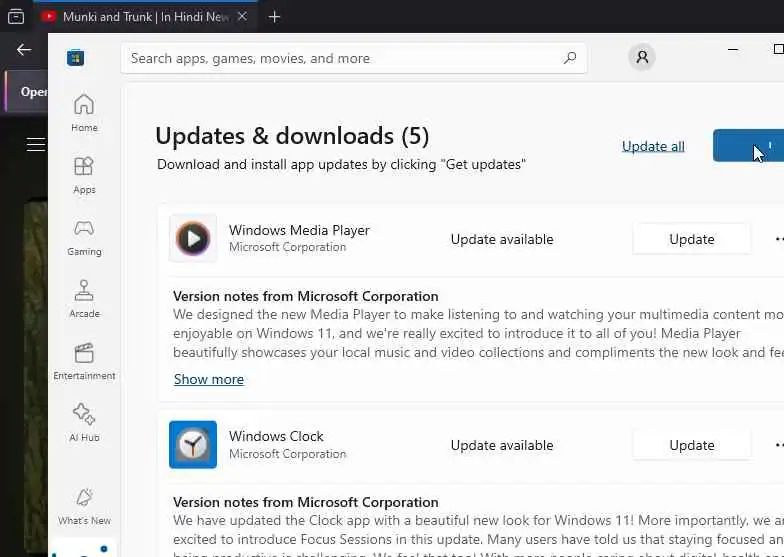Click the Open button behind Store
Screen dimensions: 784x557
pyautogui.click(x=26, y=92)
